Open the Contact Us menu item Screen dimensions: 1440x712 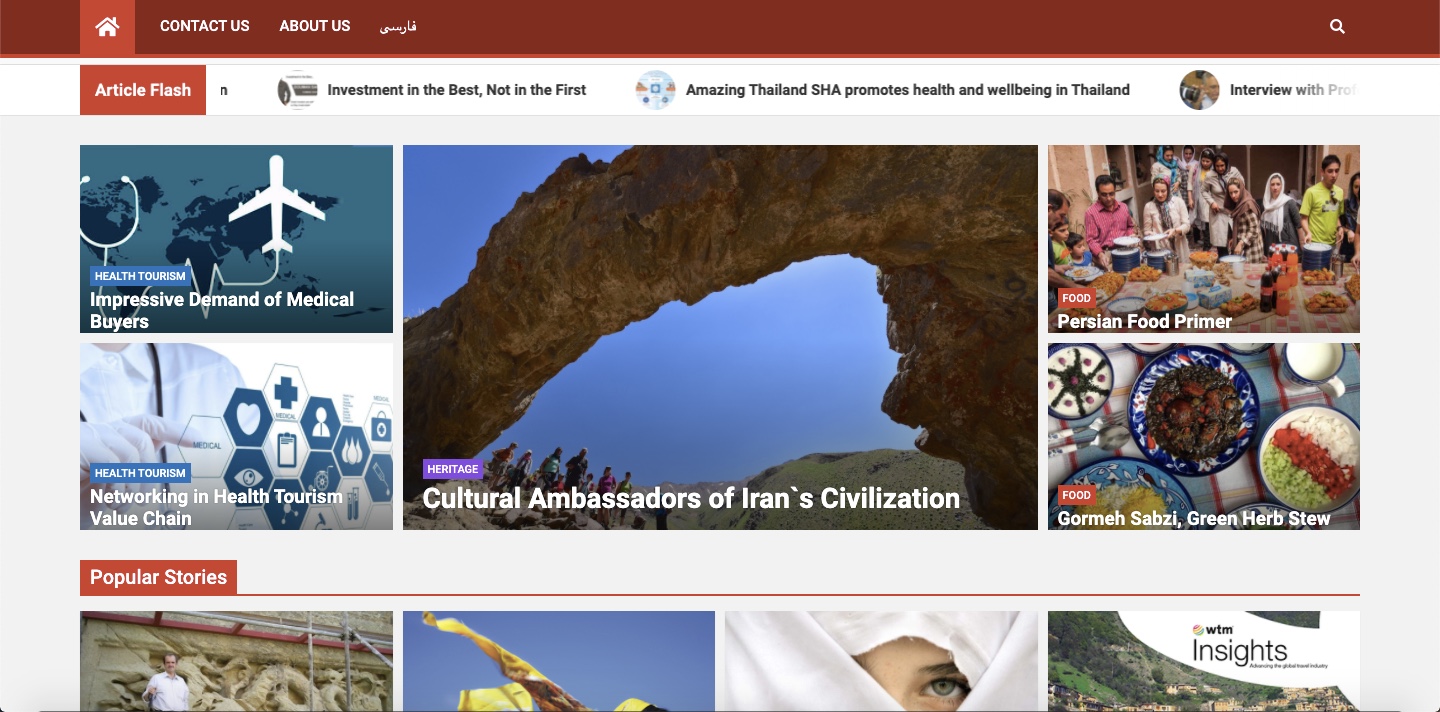(x=204, y=26)
